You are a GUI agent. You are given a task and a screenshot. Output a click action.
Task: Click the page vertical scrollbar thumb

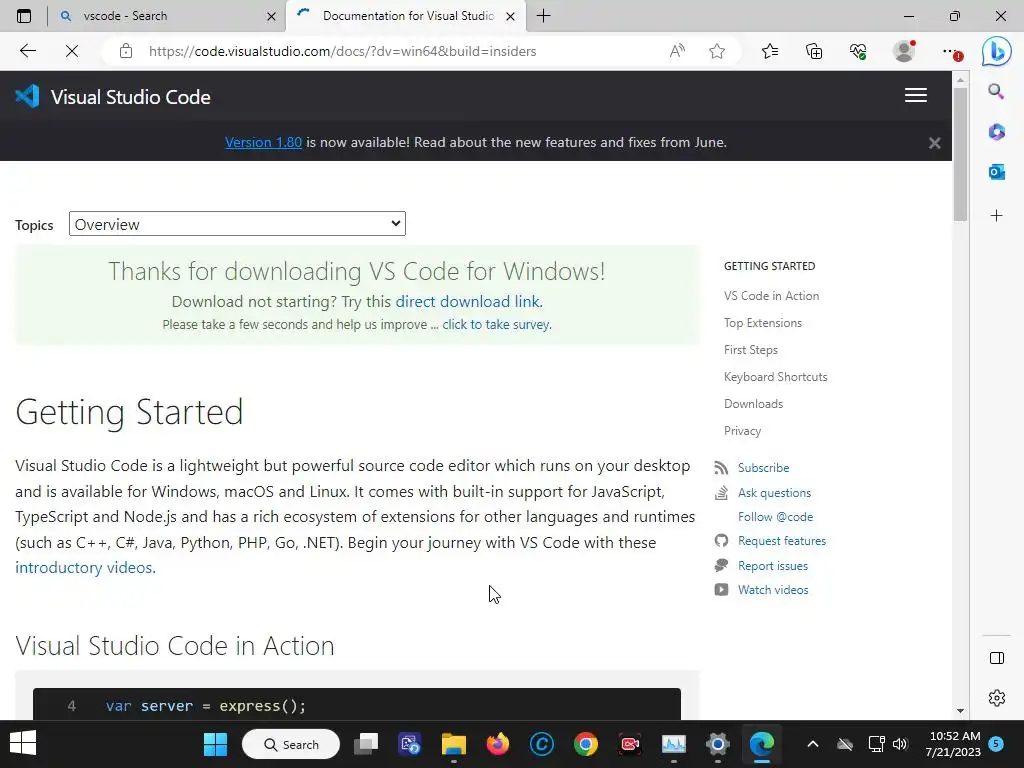click(x=960, y=153)
